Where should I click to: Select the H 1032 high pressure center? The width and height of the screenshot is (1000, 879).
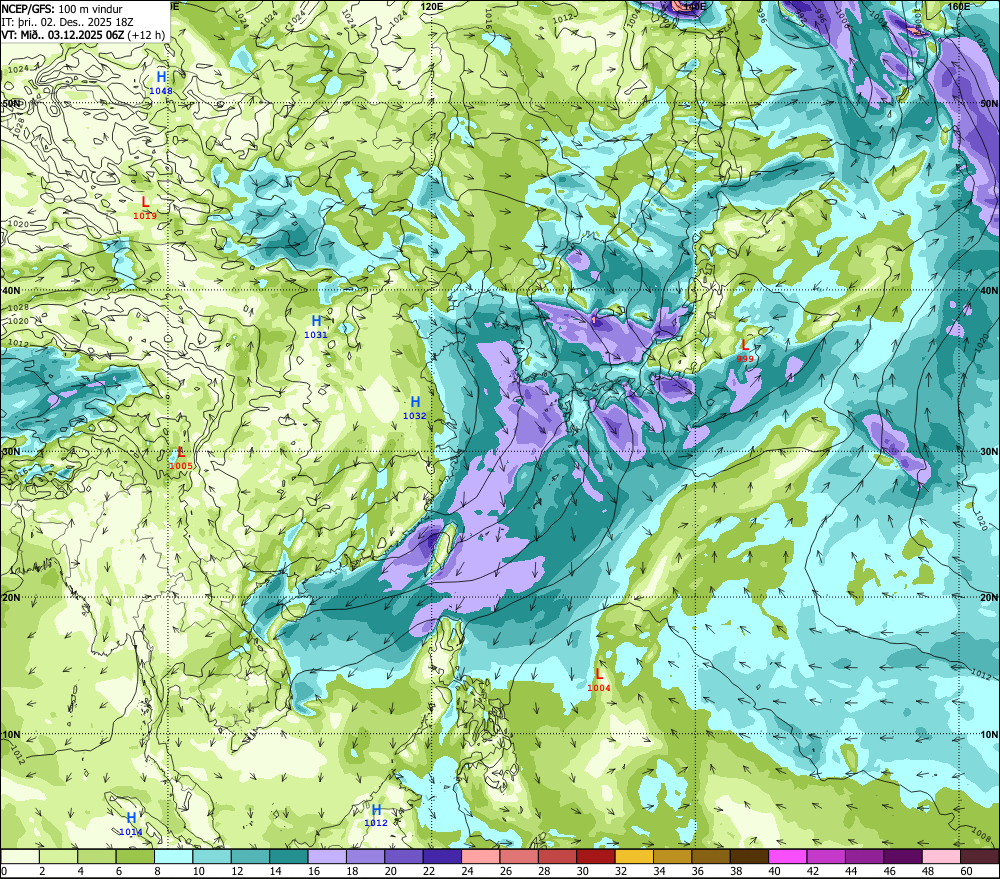[x=415, y=408]
